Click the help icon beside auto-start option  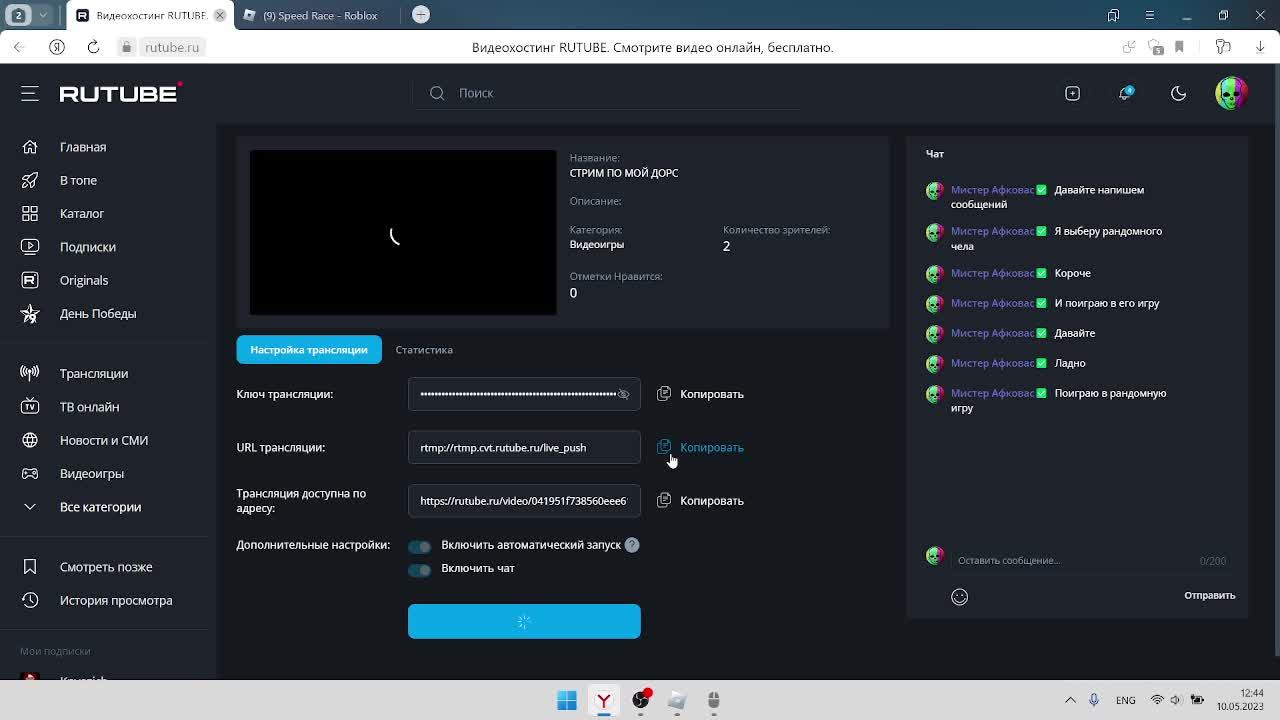632,545
